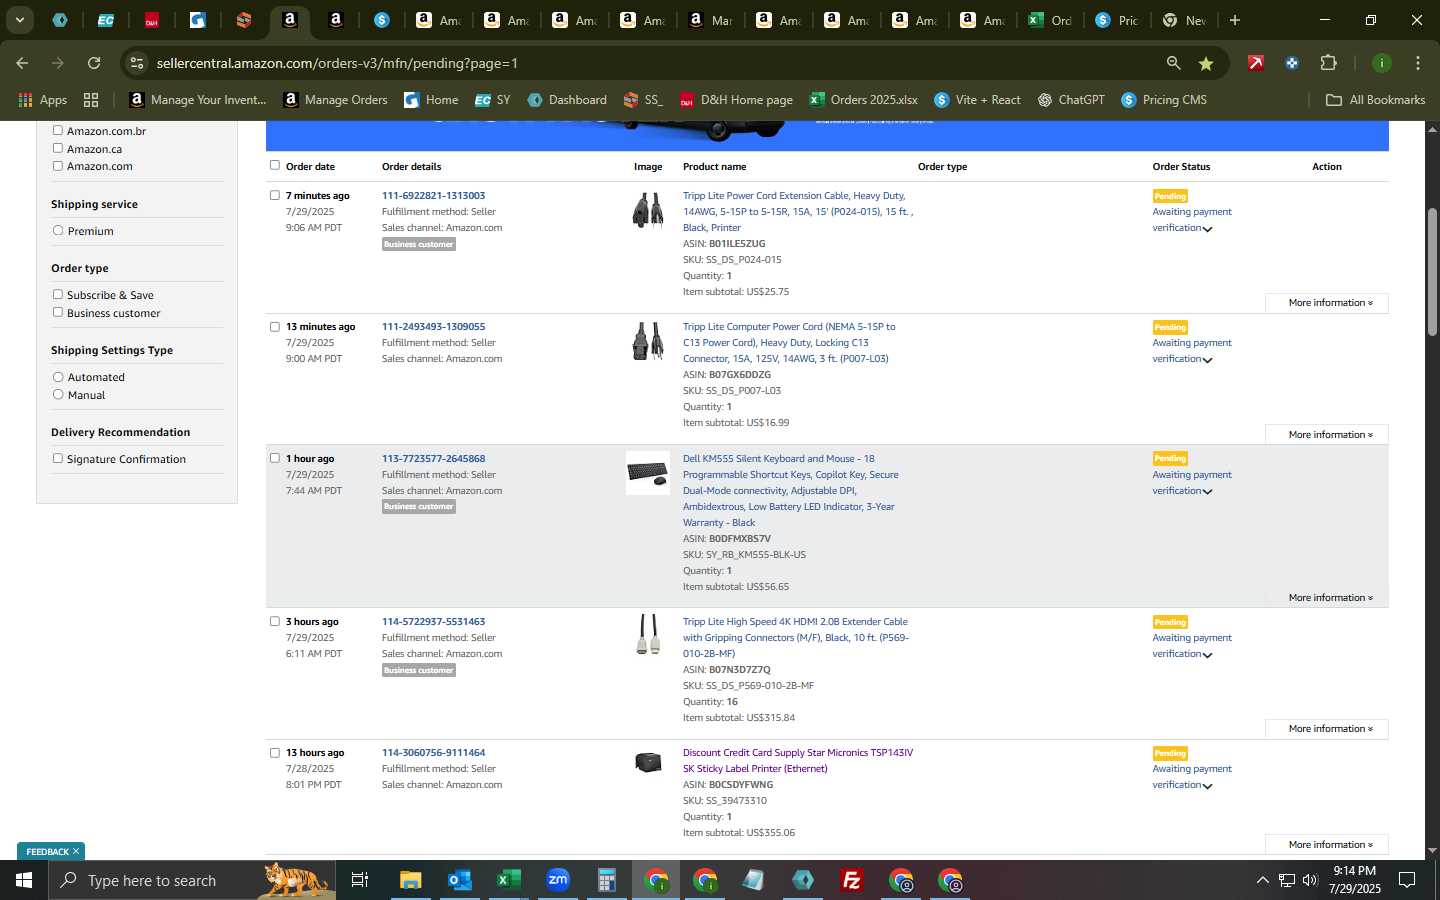The height and width of the screenshot is (900, 1440).
Task: Open order link 111-2493493-1309055
Action: pos(433,327)
